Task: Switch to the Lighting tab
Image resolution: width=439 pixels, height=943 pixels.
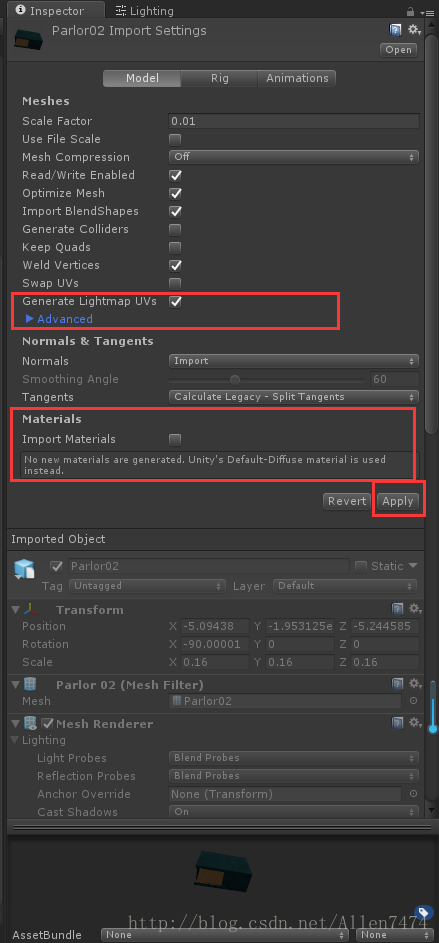Action: [144, 10]
